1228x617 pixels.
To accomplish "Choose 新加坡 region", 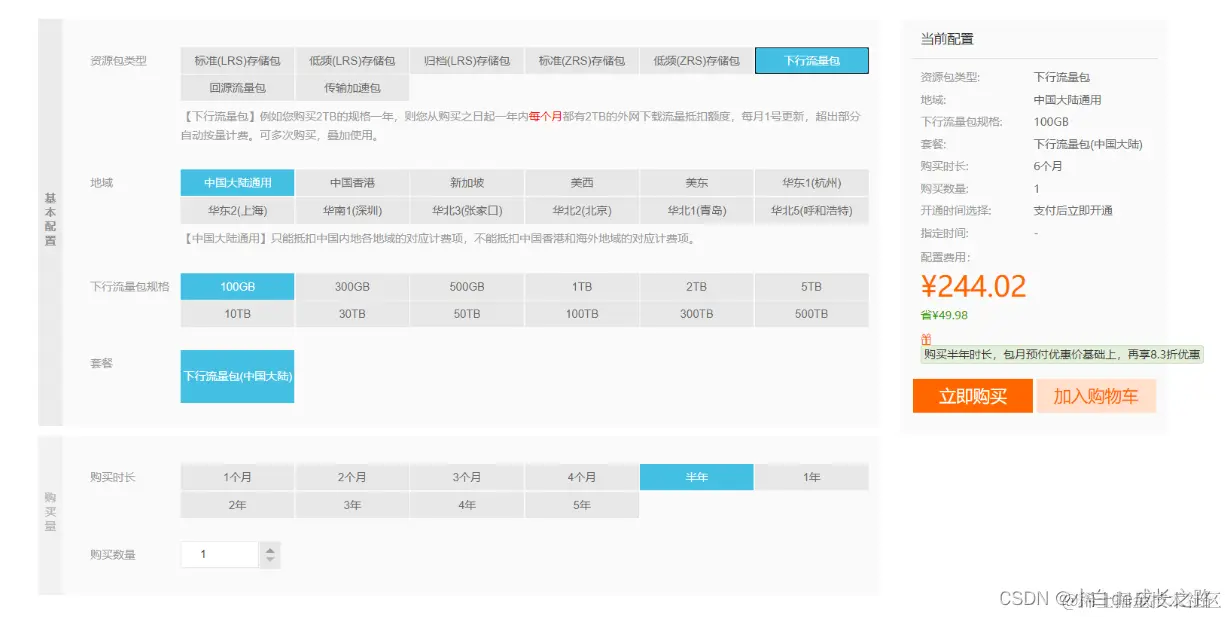I will click(x=467, y=183).
